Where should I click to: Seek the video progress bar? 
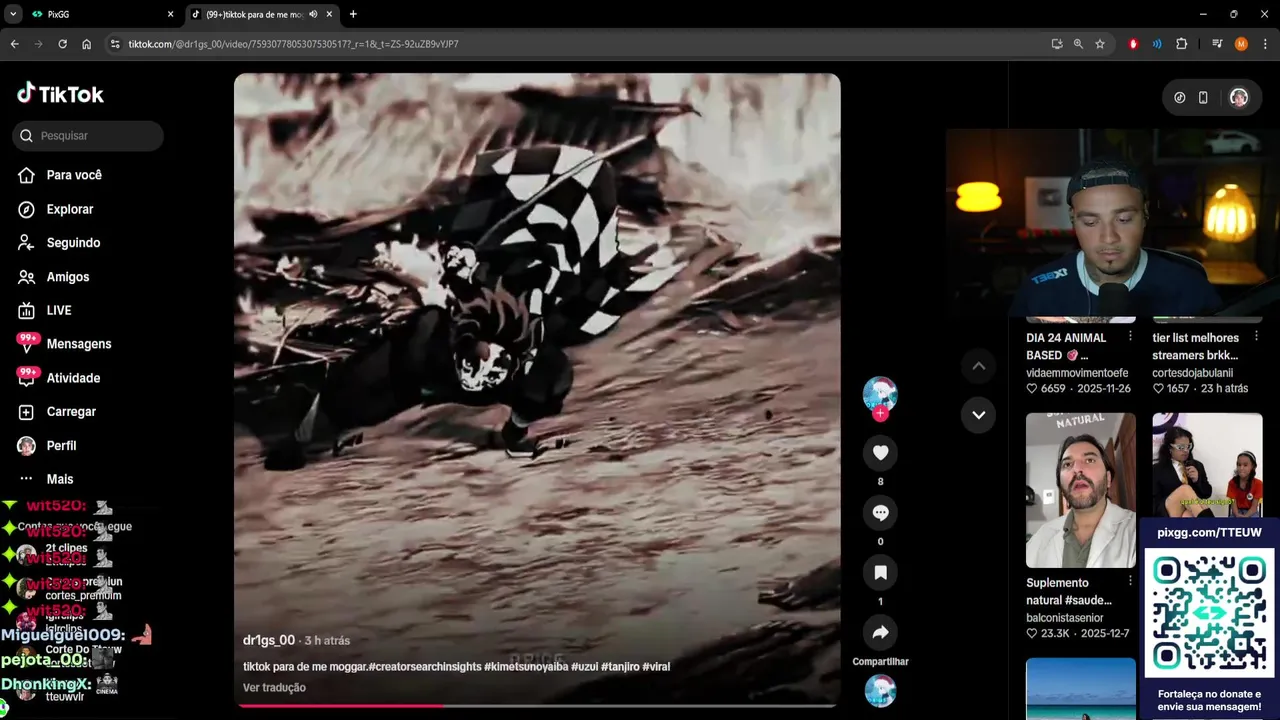click(537, 706)
